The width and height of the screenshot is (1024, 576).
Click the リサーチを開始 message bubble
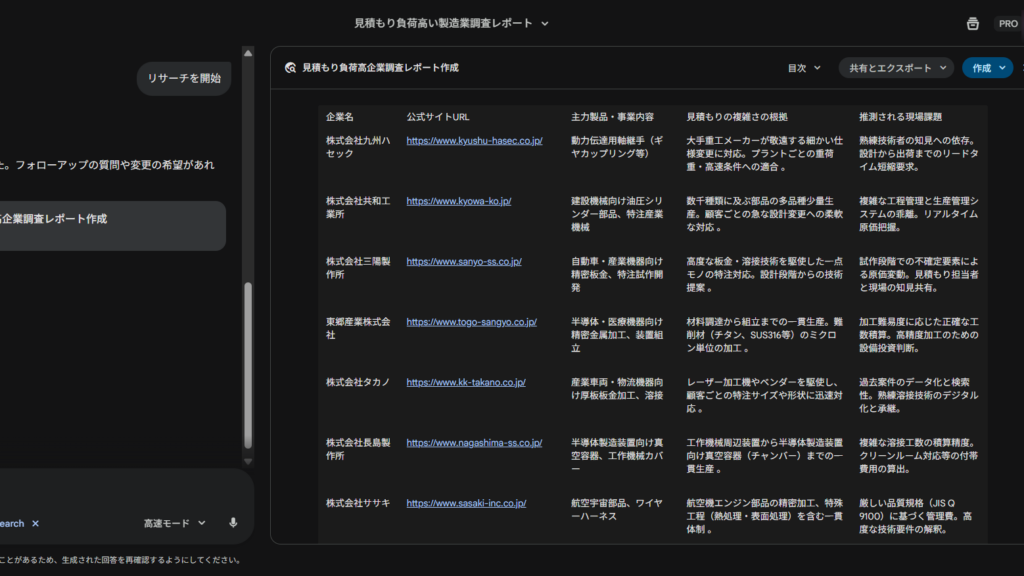tap(184, 78)
